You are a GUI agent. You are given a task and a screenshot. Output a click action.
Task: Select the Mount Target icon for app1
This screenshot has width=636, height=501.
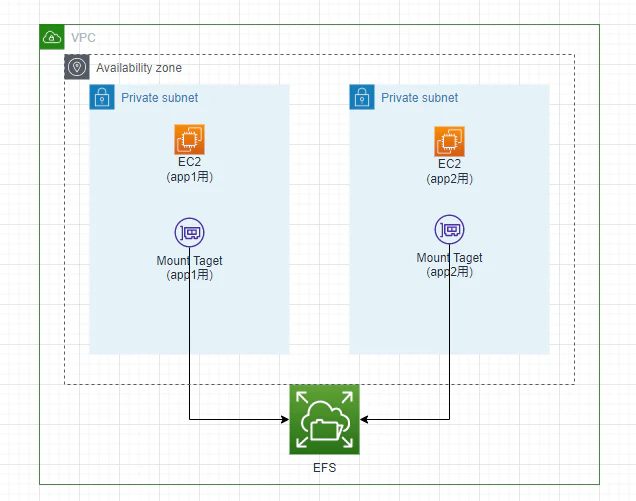(189, 232)
